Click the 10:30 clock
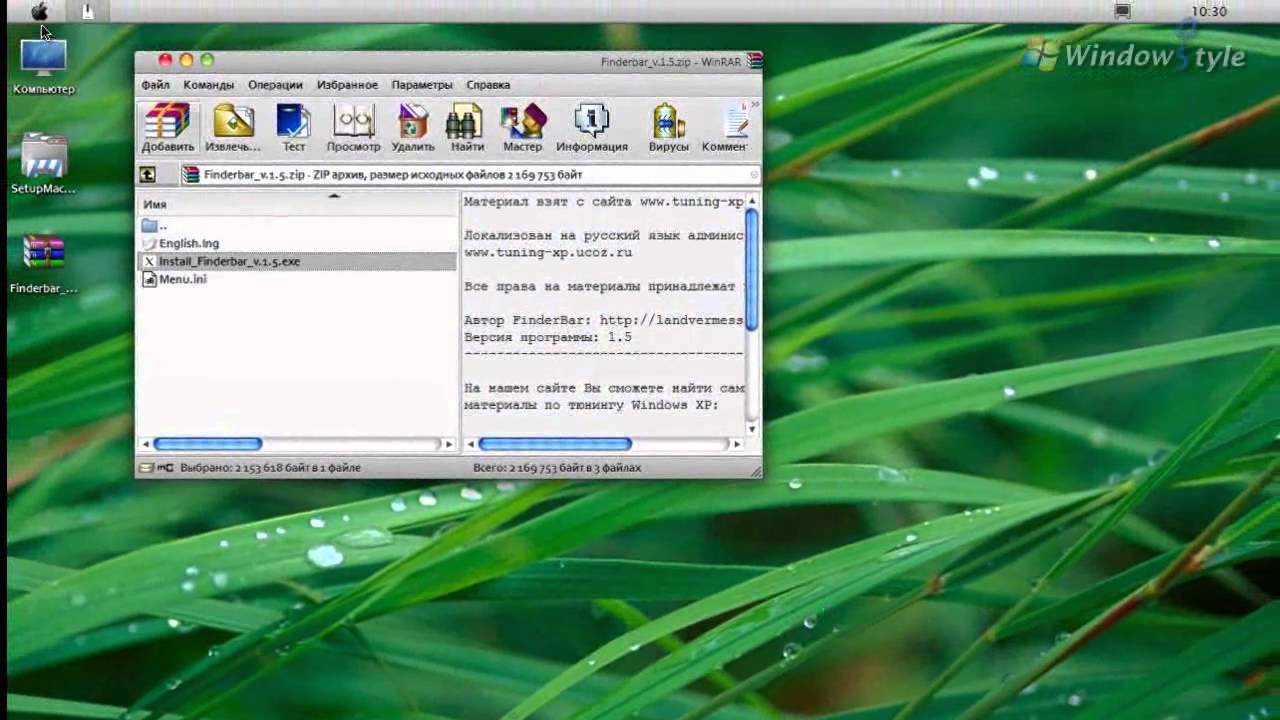 tap(1209, 11)
